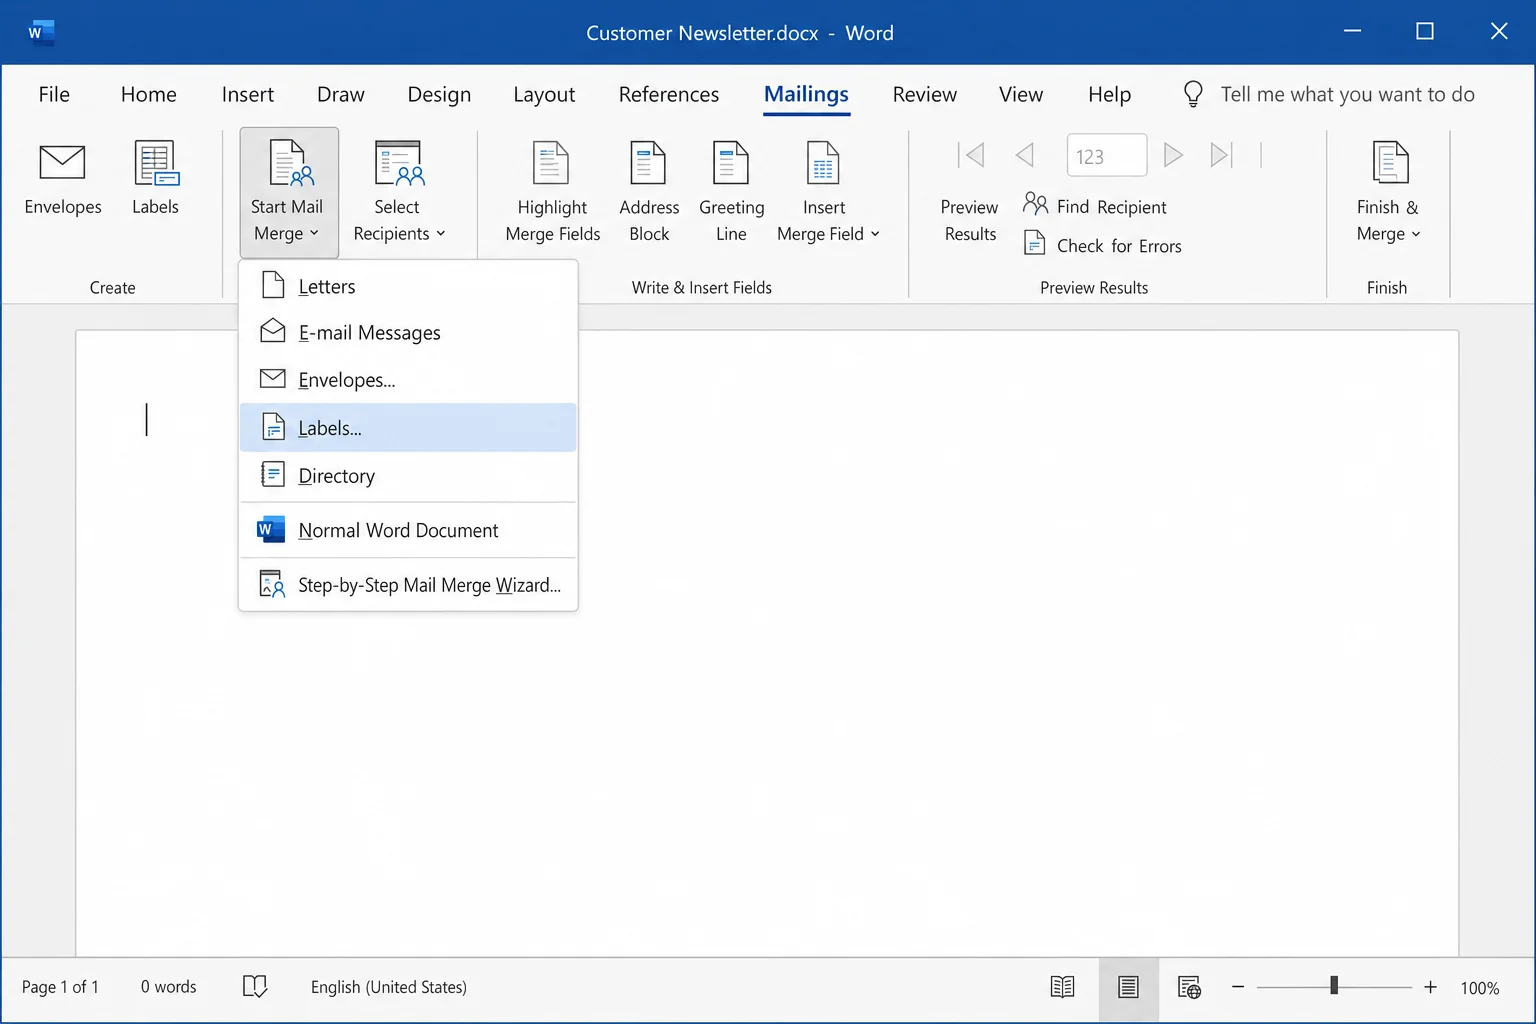Click the 0 words count
The image size is (1536, 1024).
[169, 987]
